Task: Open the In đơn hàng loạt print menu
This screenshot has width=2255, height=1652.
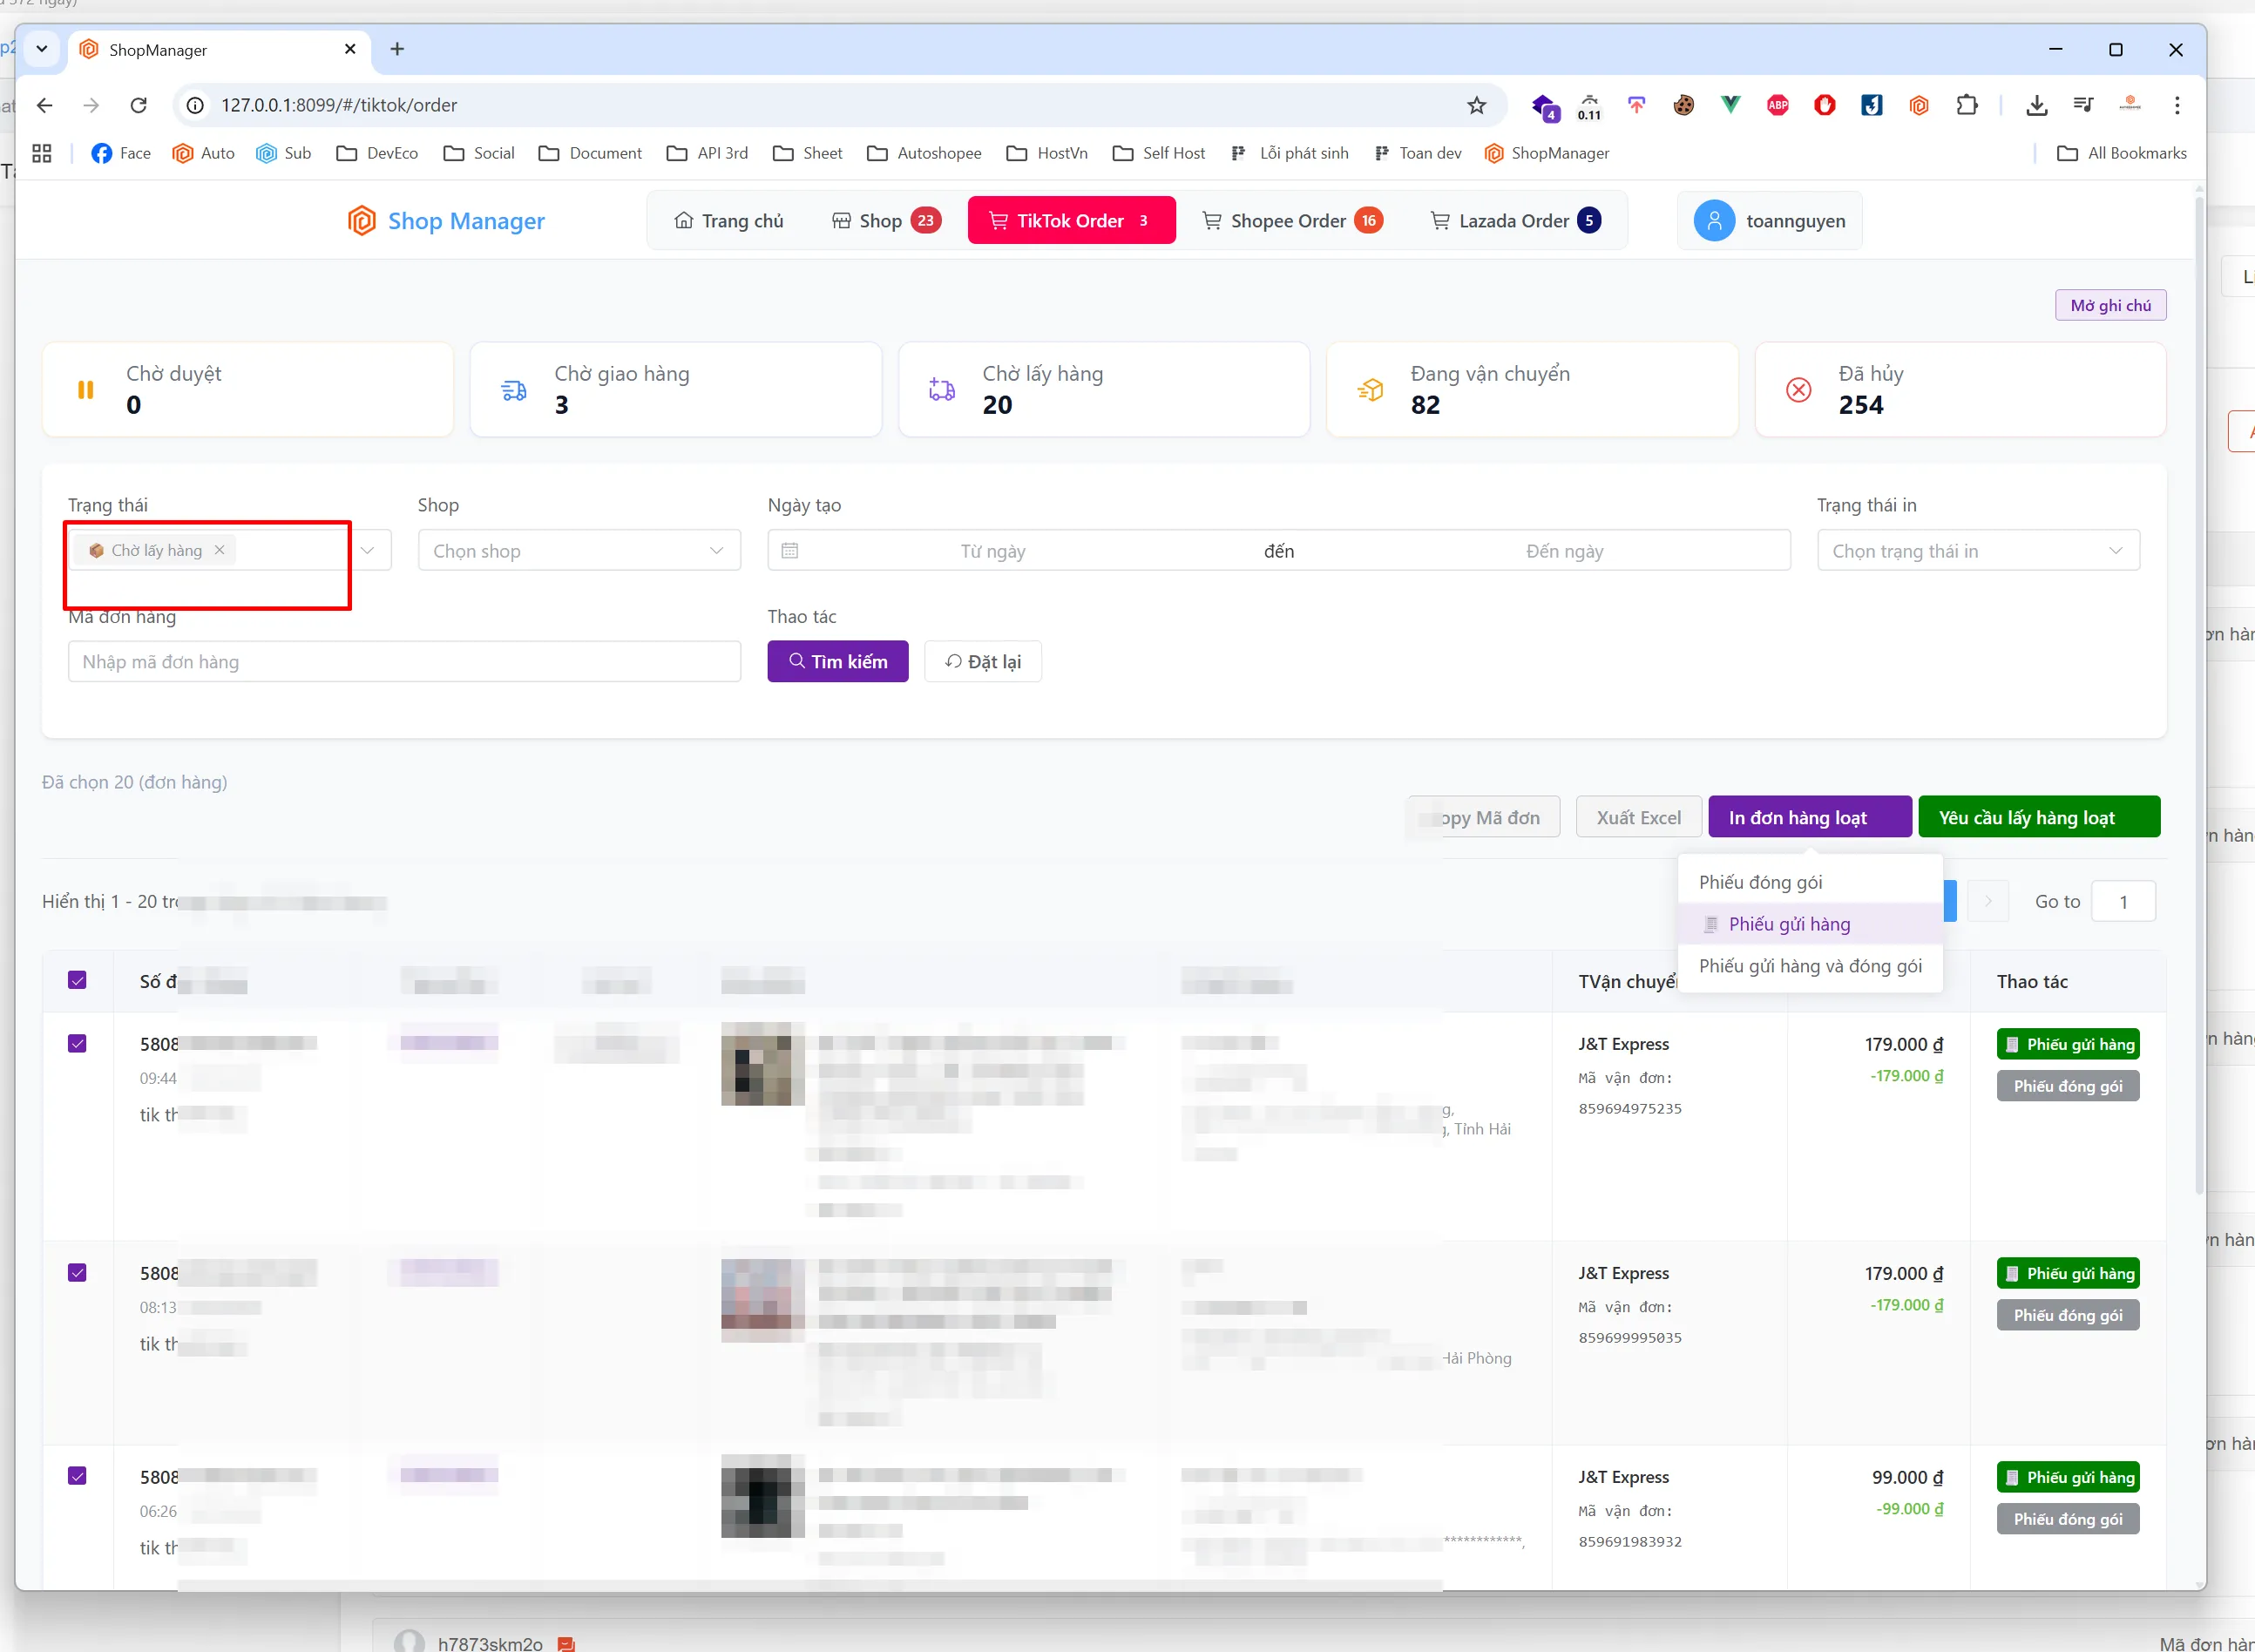Action: tap(1810, 817)
